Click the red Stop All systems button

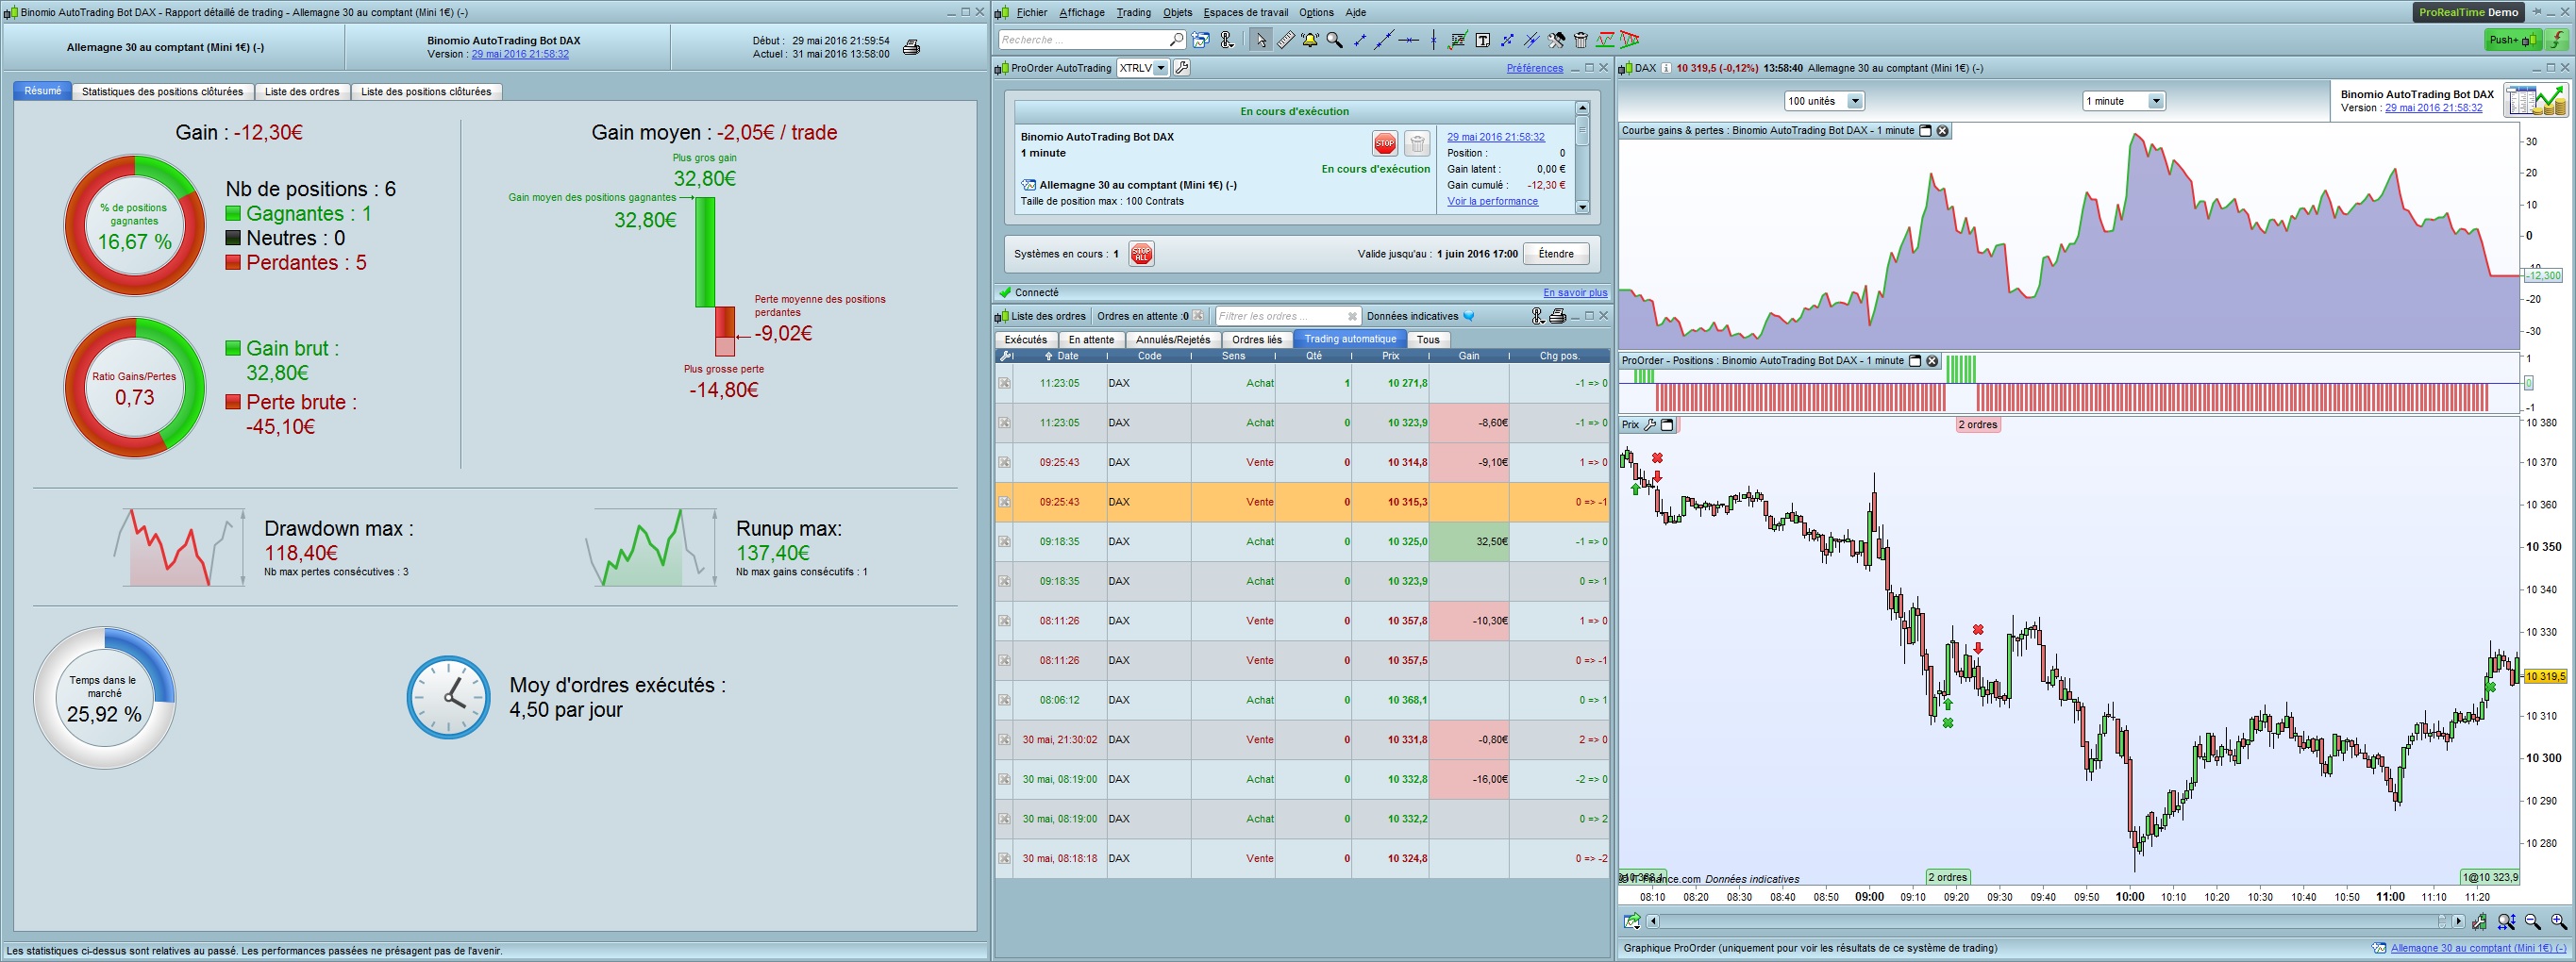1141,254
